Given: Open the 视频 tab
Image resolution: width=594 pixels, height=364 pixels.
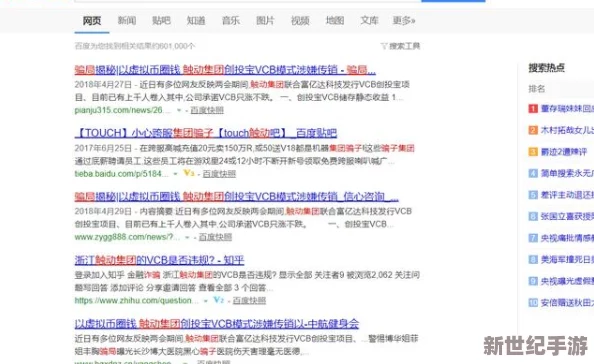Looking at the screenshot, I should coord(300,20).
